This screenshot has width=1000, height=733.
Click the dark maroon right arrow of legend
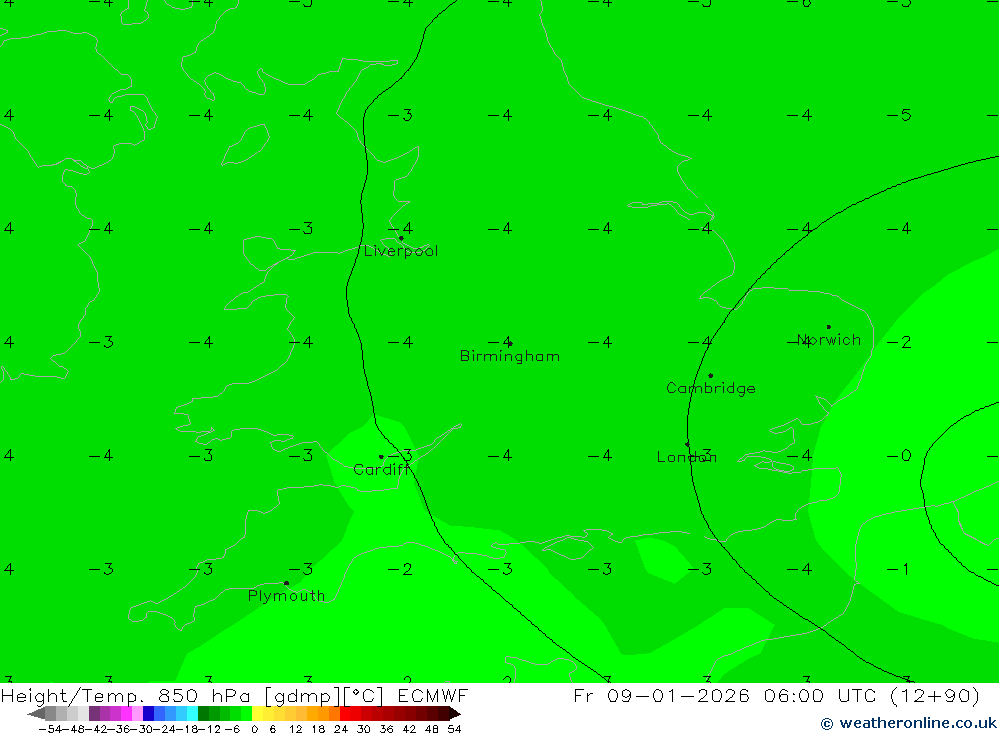click(x=455, y=713)
